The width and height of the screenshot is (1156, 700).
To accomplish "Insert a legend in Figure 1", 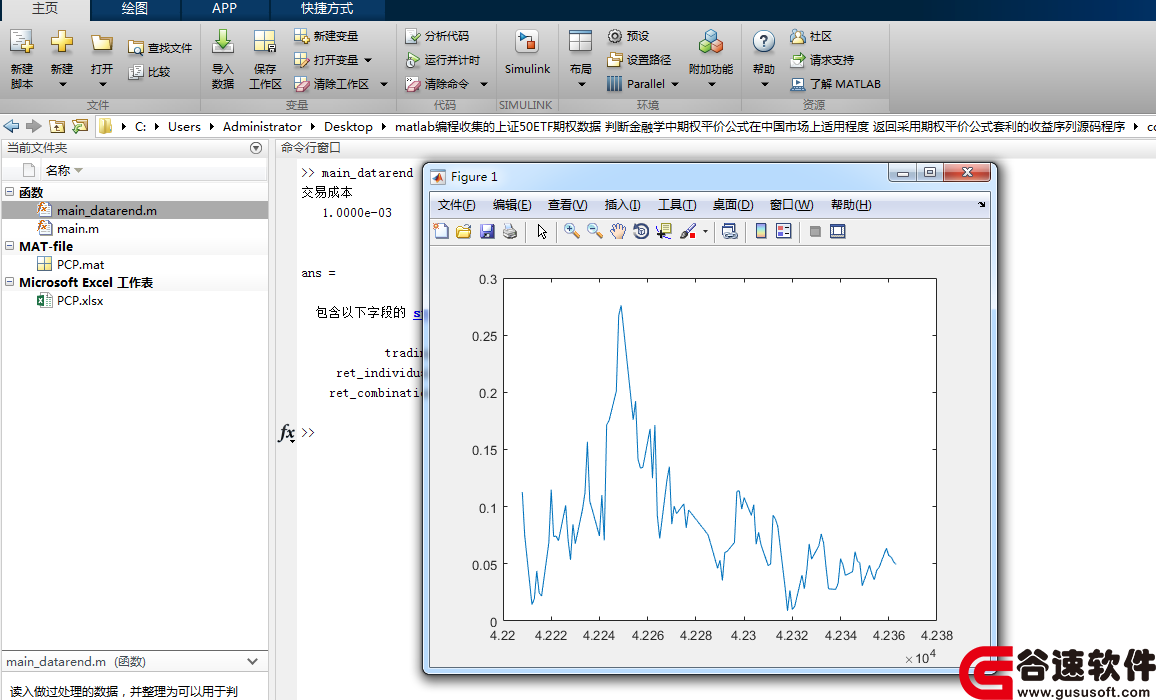I will (784, 232).
